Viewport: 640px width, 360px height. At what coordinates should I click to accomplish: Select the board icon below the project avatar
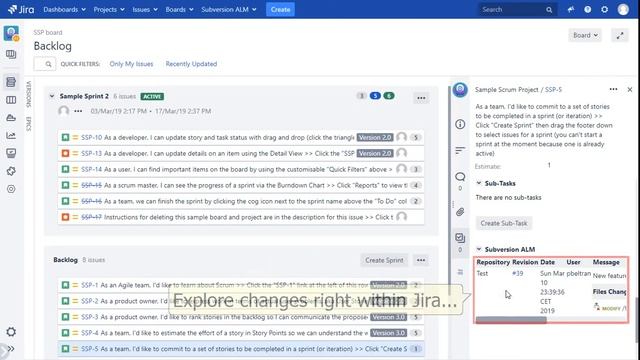[11, 54]
